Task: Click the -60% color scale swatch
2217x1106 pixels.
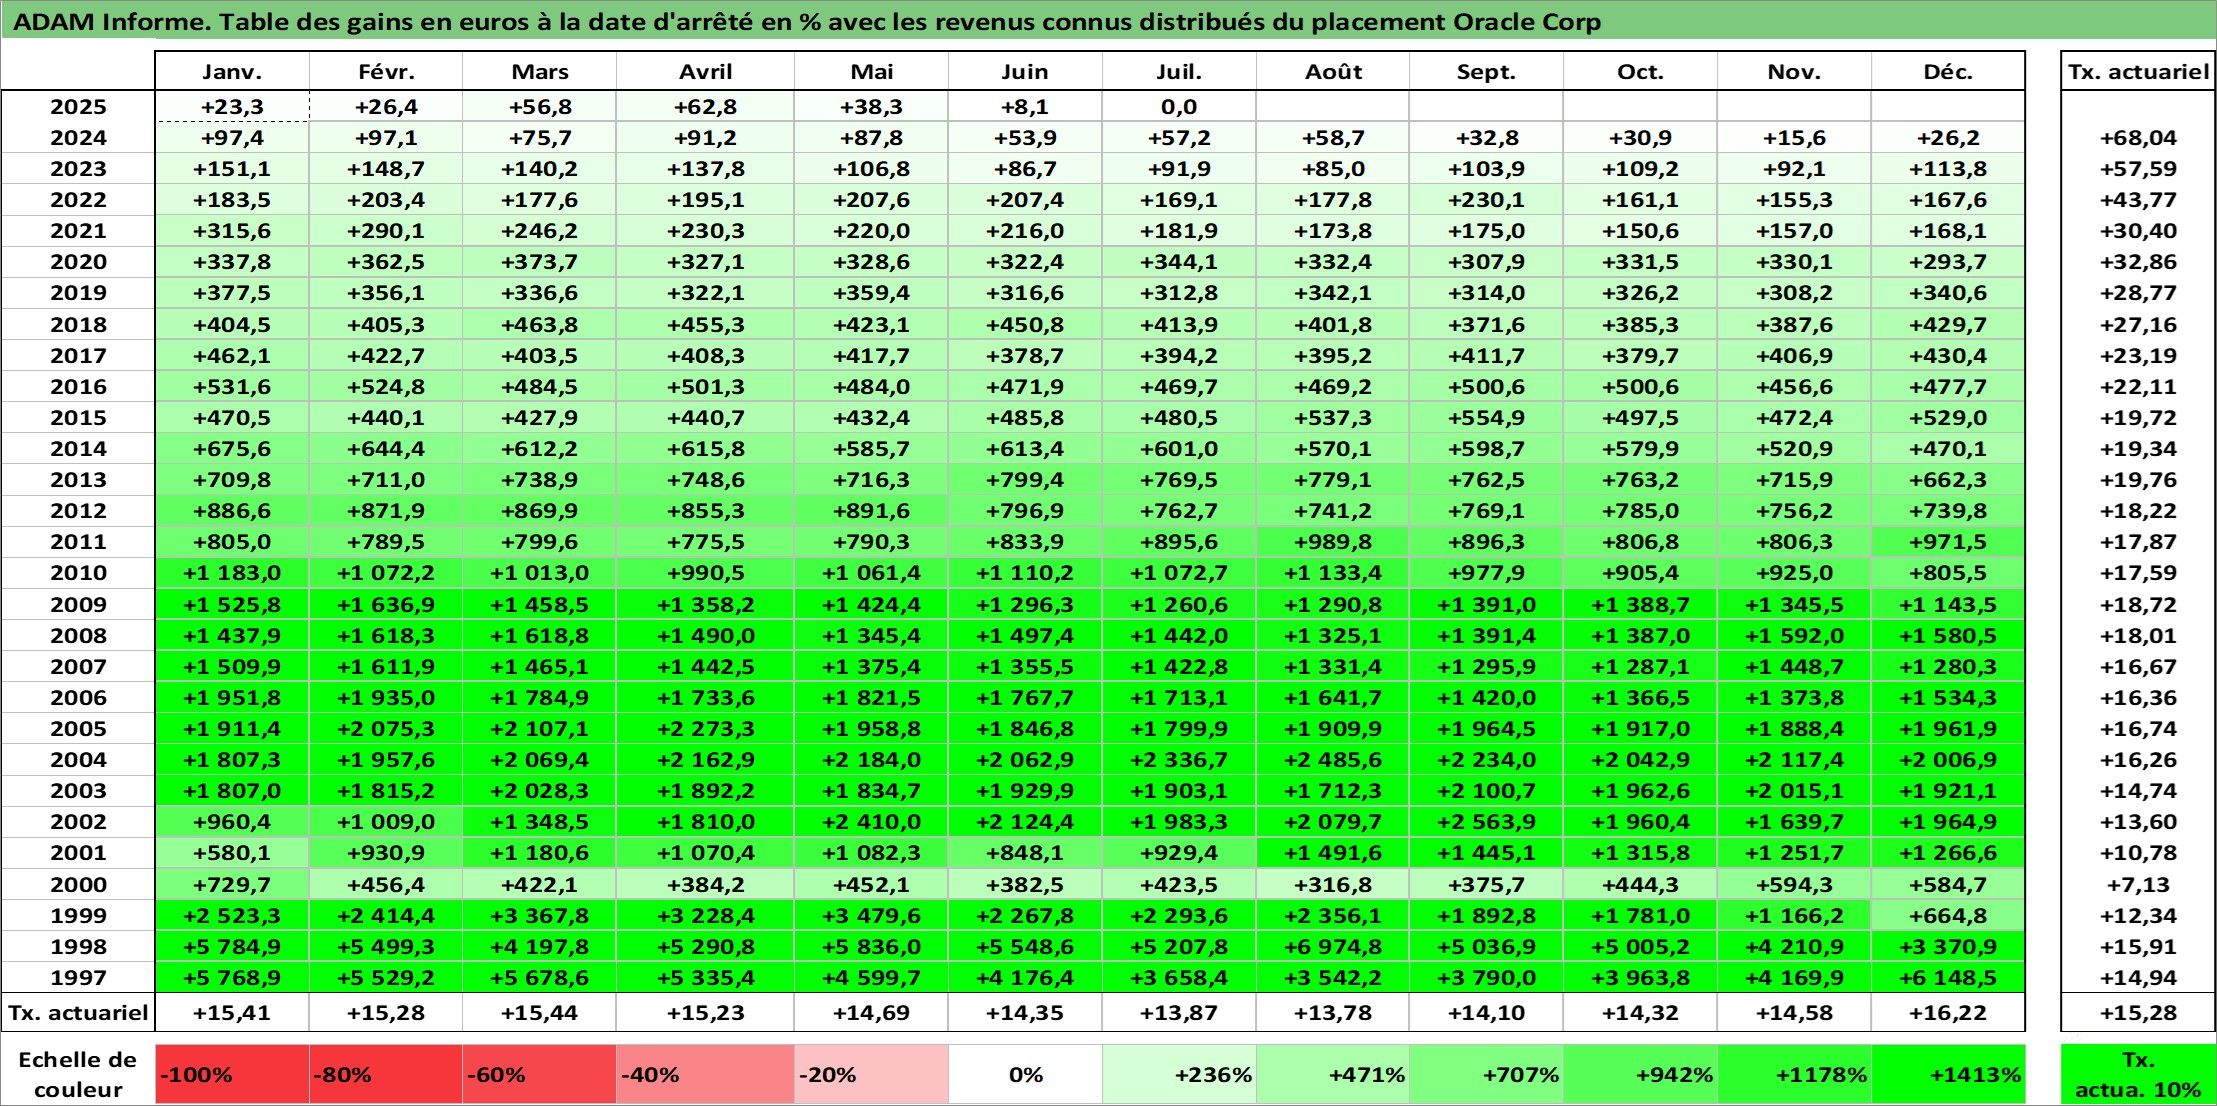Action: pos(539,1075)
